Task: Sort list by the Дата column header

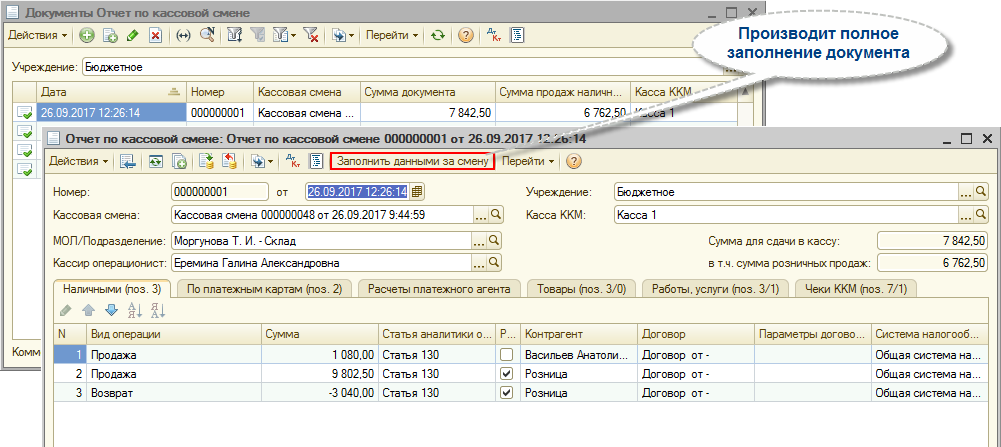Action: point(100,90)
